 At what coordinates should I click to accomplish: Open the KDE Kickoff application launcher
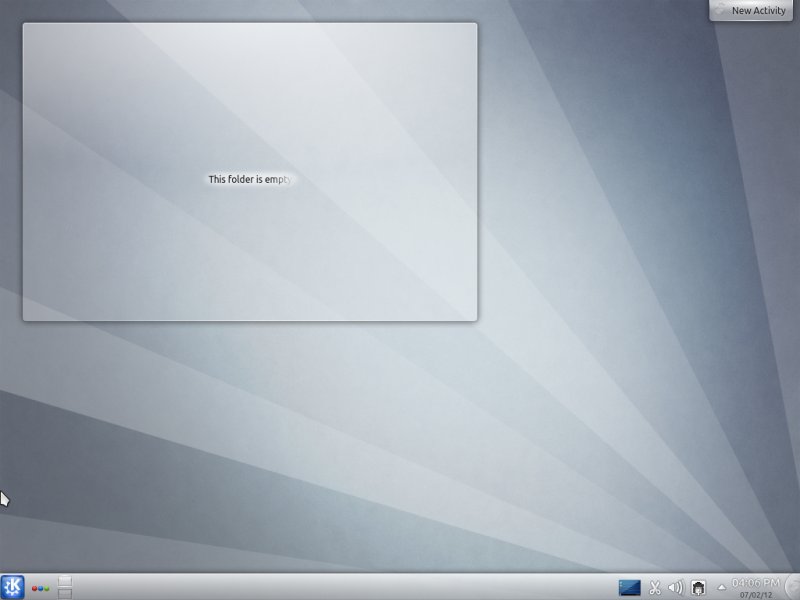tap(13, 587)
